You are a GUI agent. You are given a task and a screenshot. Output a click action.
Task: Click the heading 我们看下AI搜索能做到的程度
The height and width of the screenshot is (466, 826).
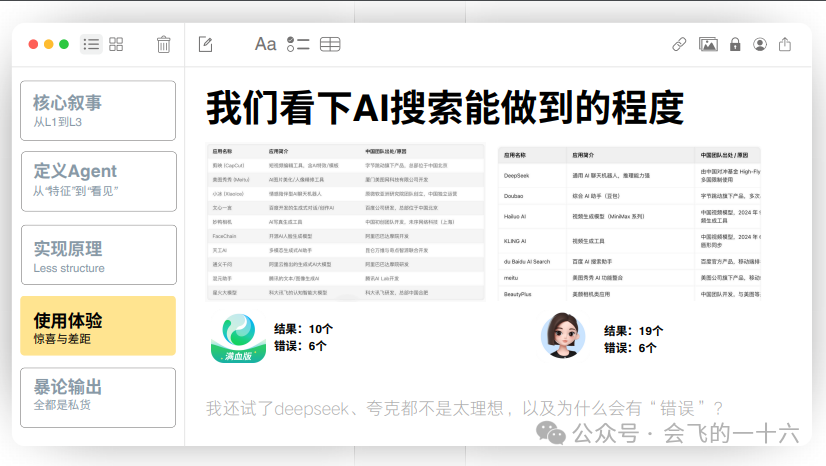pyautogui.click(x=445, y=107)
